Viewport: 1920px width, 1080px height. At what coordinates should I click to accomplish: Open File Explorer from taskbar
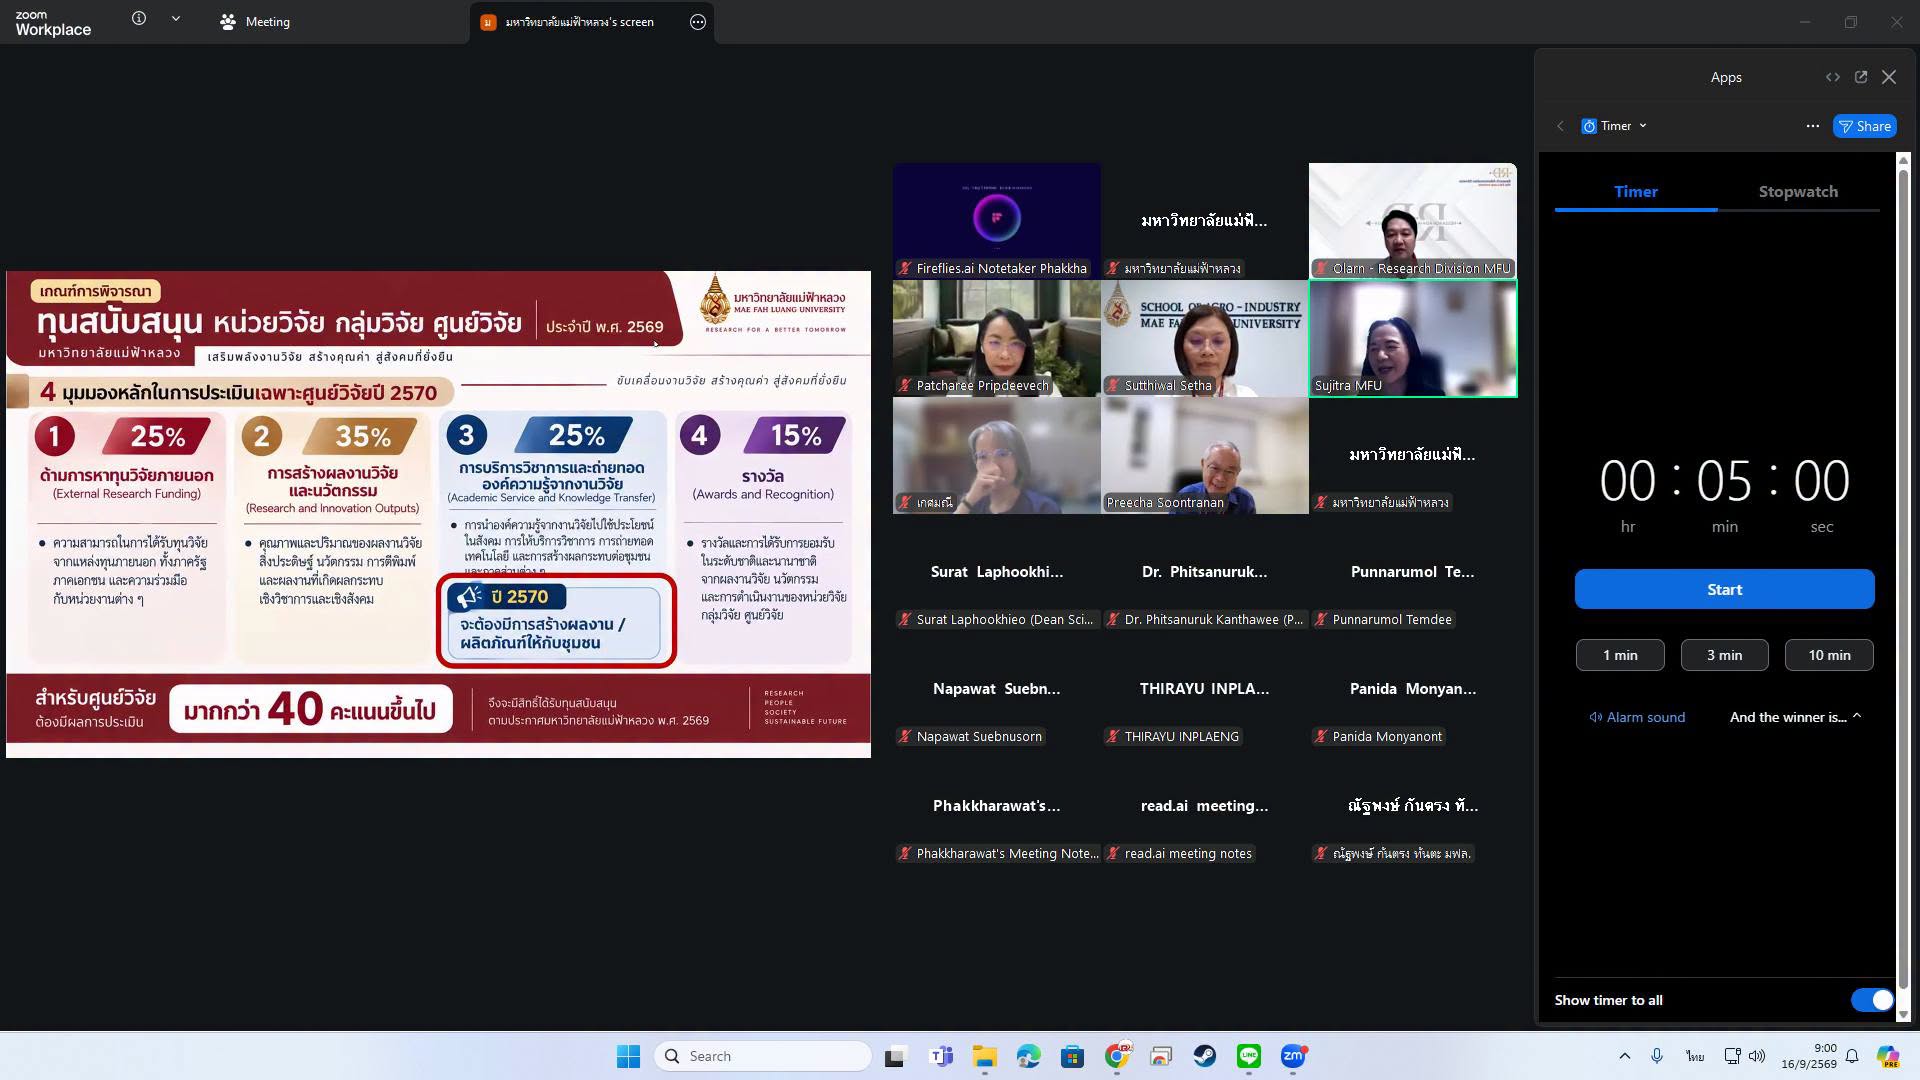[985, 1056]
